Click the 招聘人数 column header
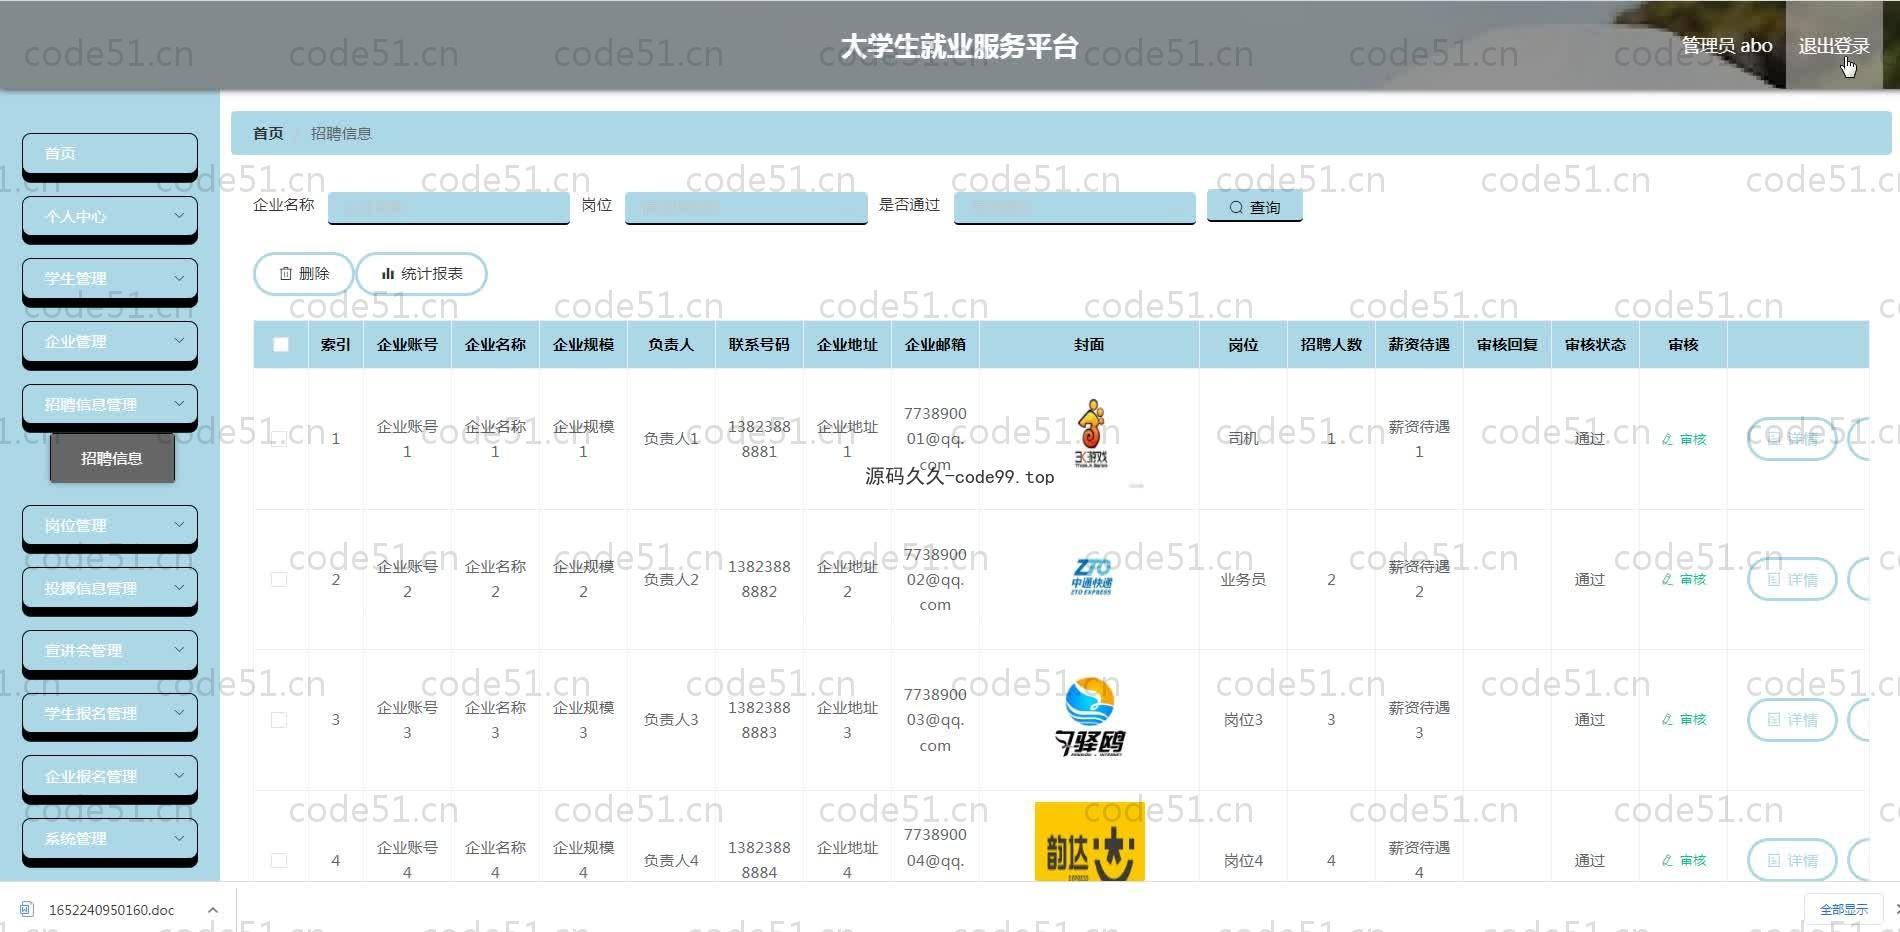 tap(1331, 344)
